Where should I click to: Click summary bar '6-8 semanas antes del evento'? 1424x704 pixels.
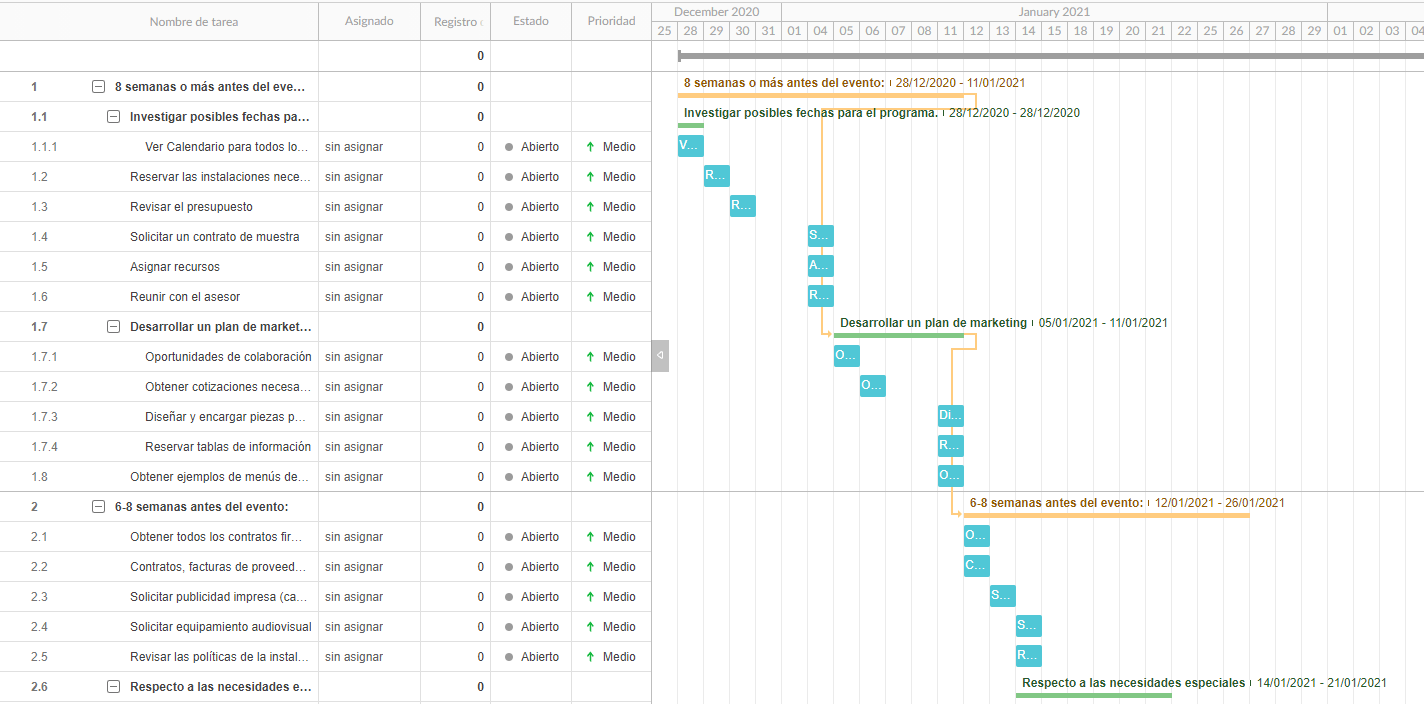point(1107,516)
